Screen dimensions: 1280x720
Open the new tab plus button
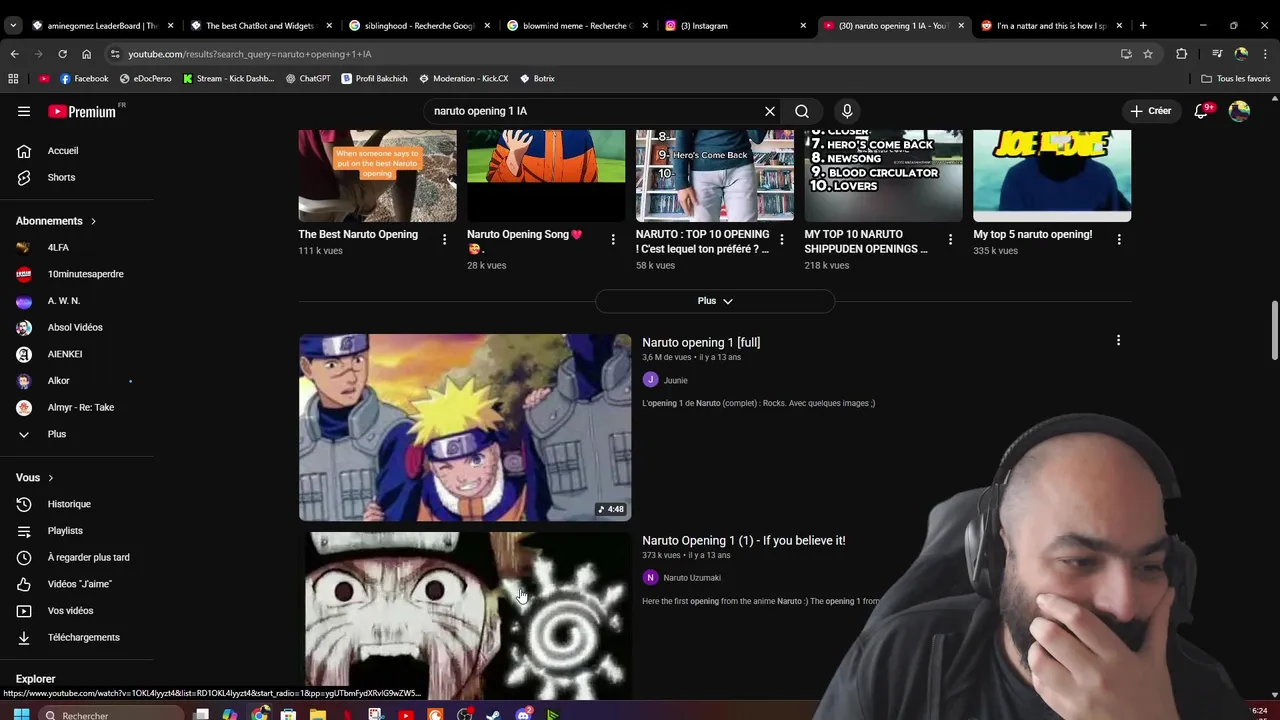[x=1143, y=25]
